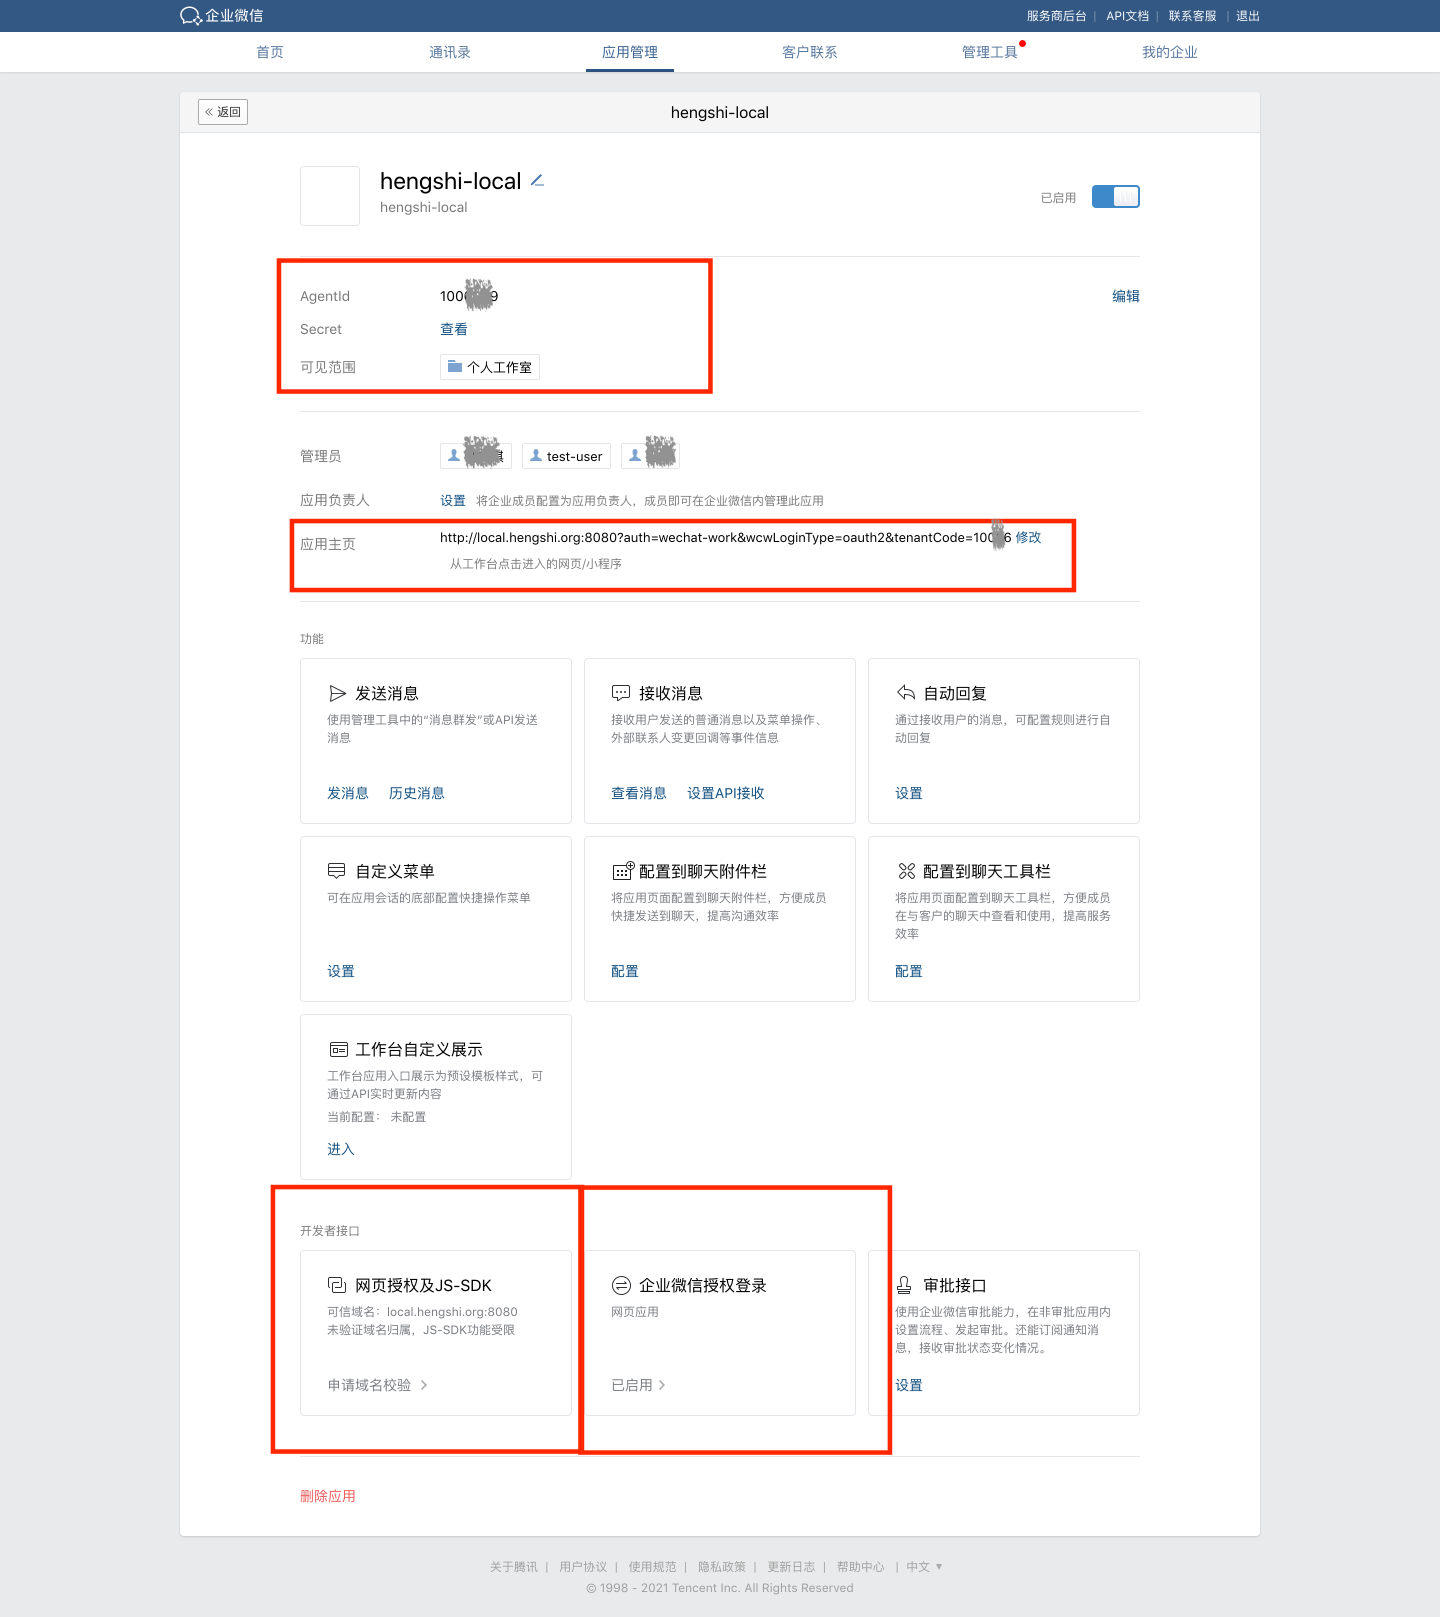The height and width of the screenshot is (1617, 1440).
Task: Select the test-user administrator tag
Action: tap(566, 456)
